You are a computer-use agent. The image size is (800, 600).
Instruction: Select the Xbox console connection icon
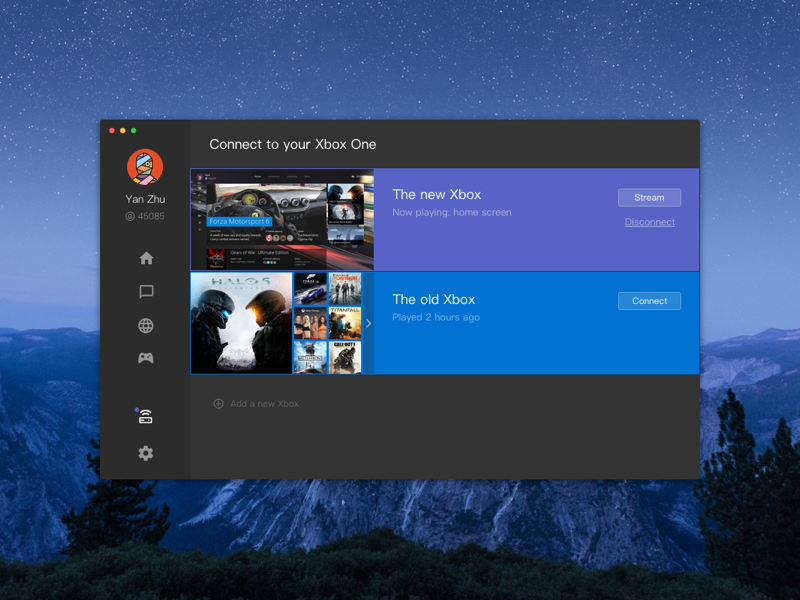(146, 417)
